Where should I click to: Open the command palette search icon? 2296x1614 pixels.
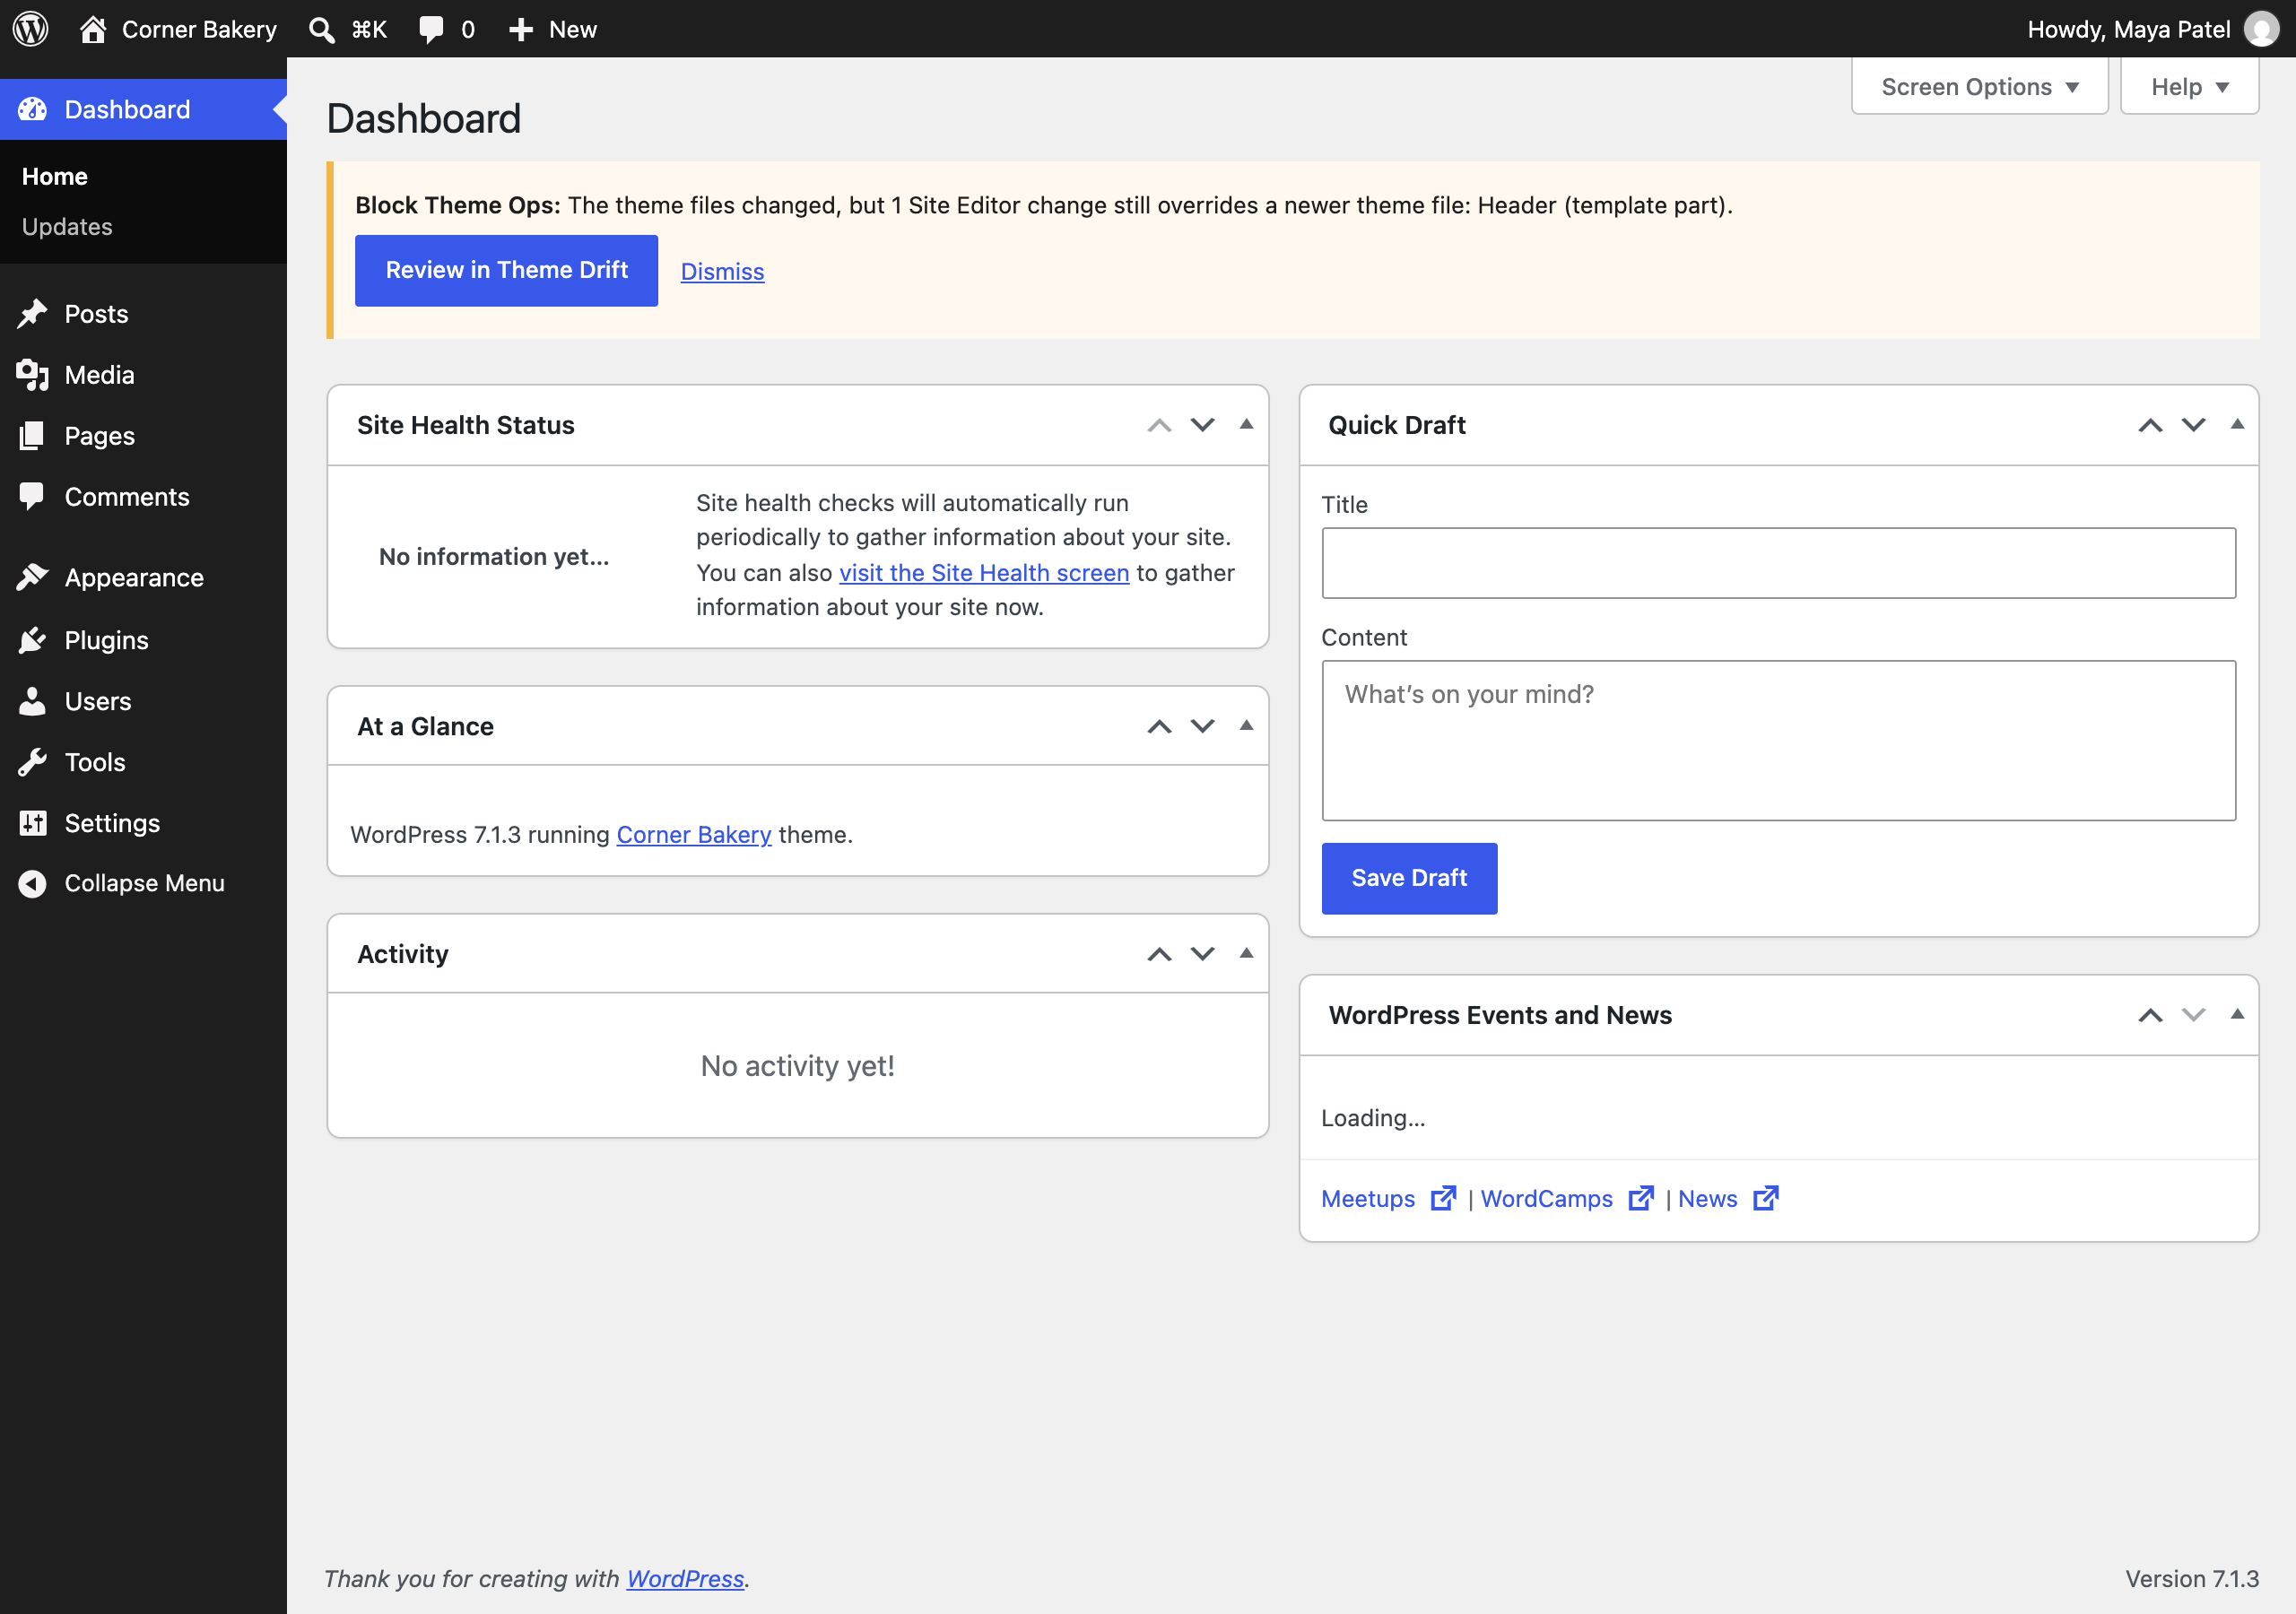point(321,29)
